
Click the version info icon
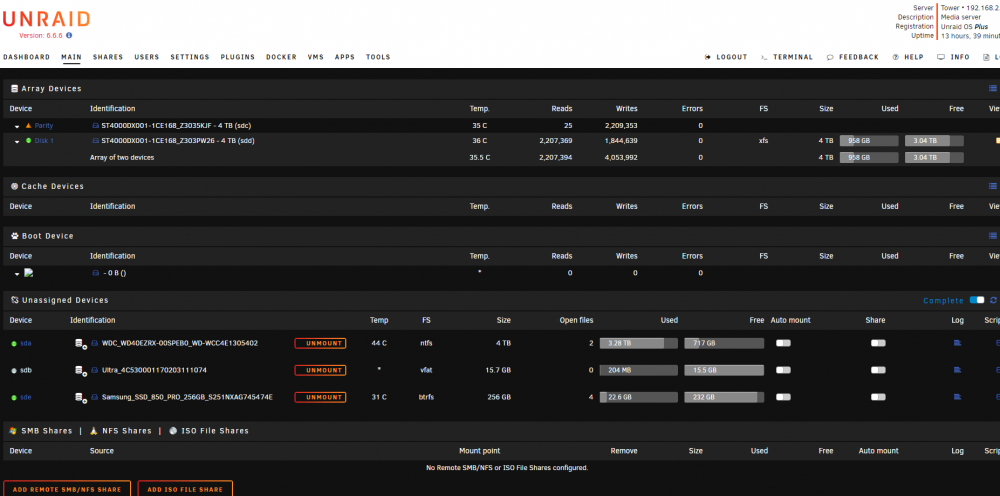coord(69,36)
